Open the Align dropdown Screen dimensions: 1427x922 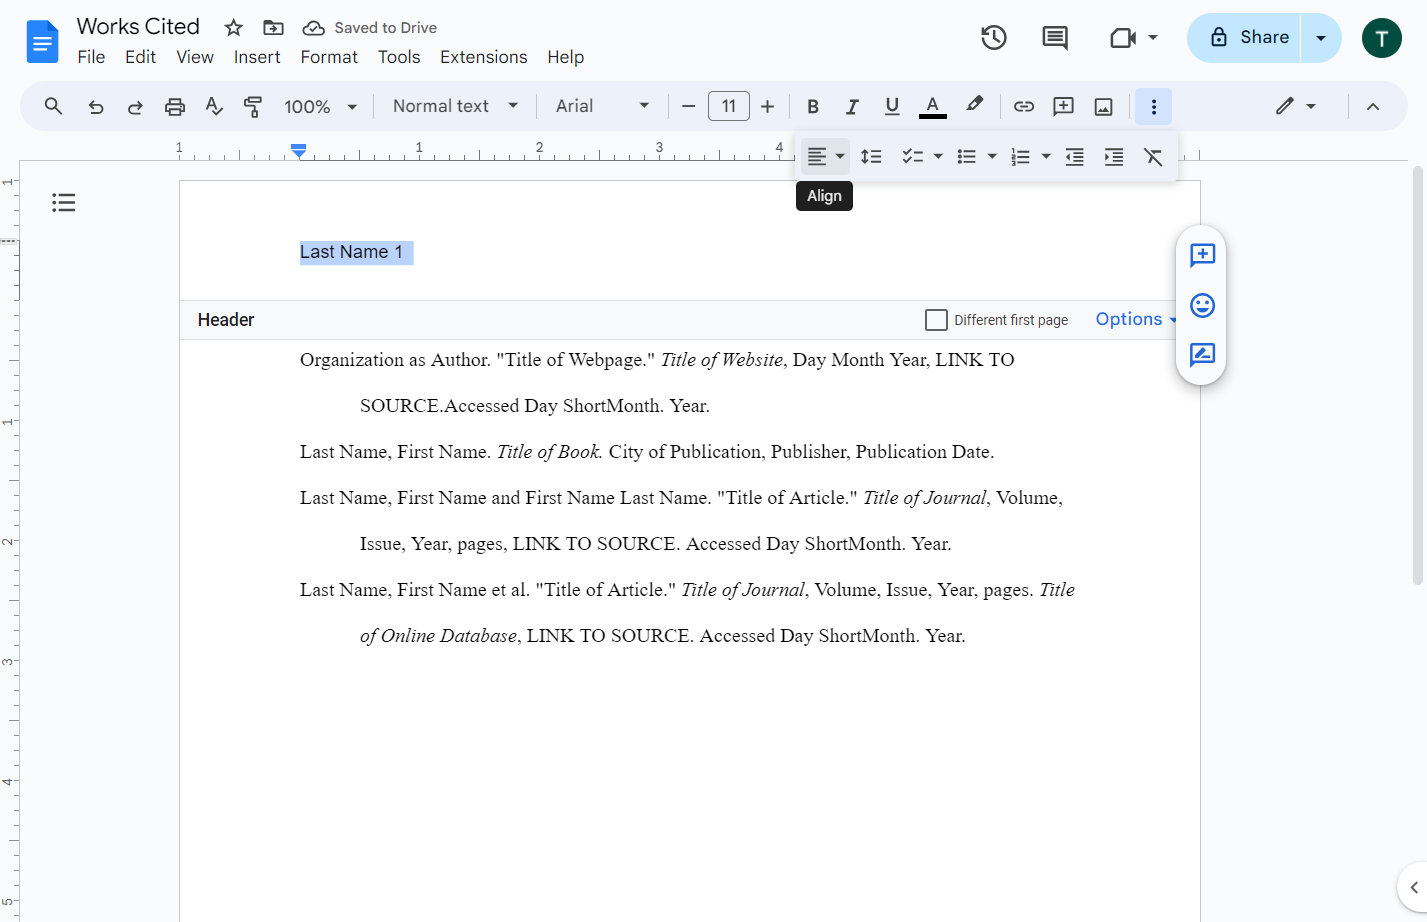click(x=826, y=157)
